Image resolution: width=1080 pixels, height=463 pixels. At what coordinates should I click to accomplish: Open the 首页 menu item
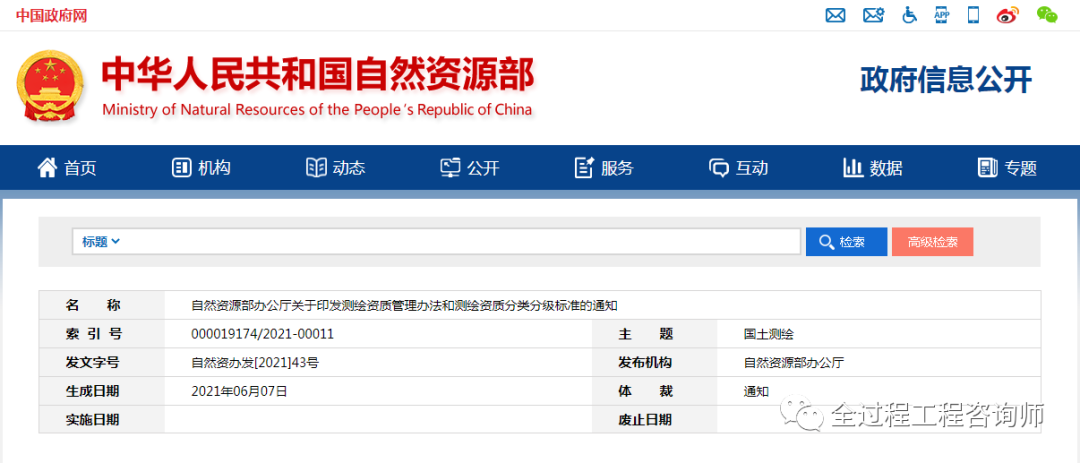(80, 168)
